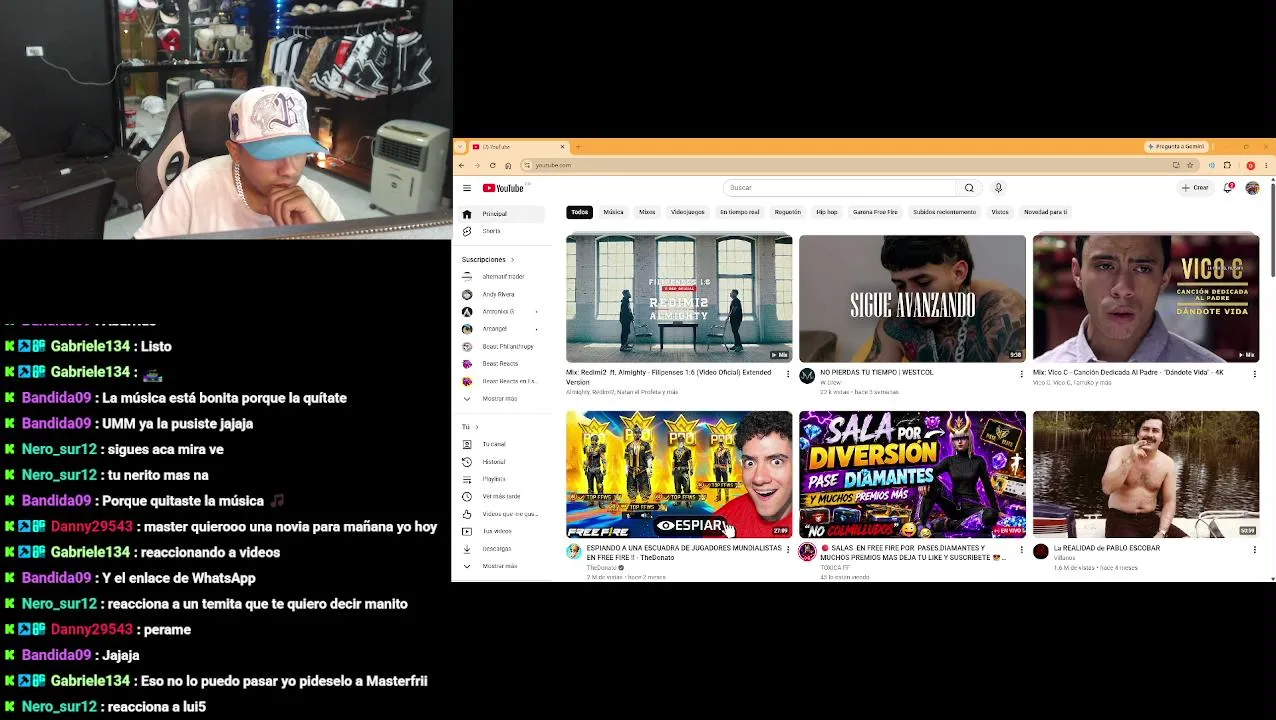Bookmark this page with star icon

click(x=1190, y=165)
